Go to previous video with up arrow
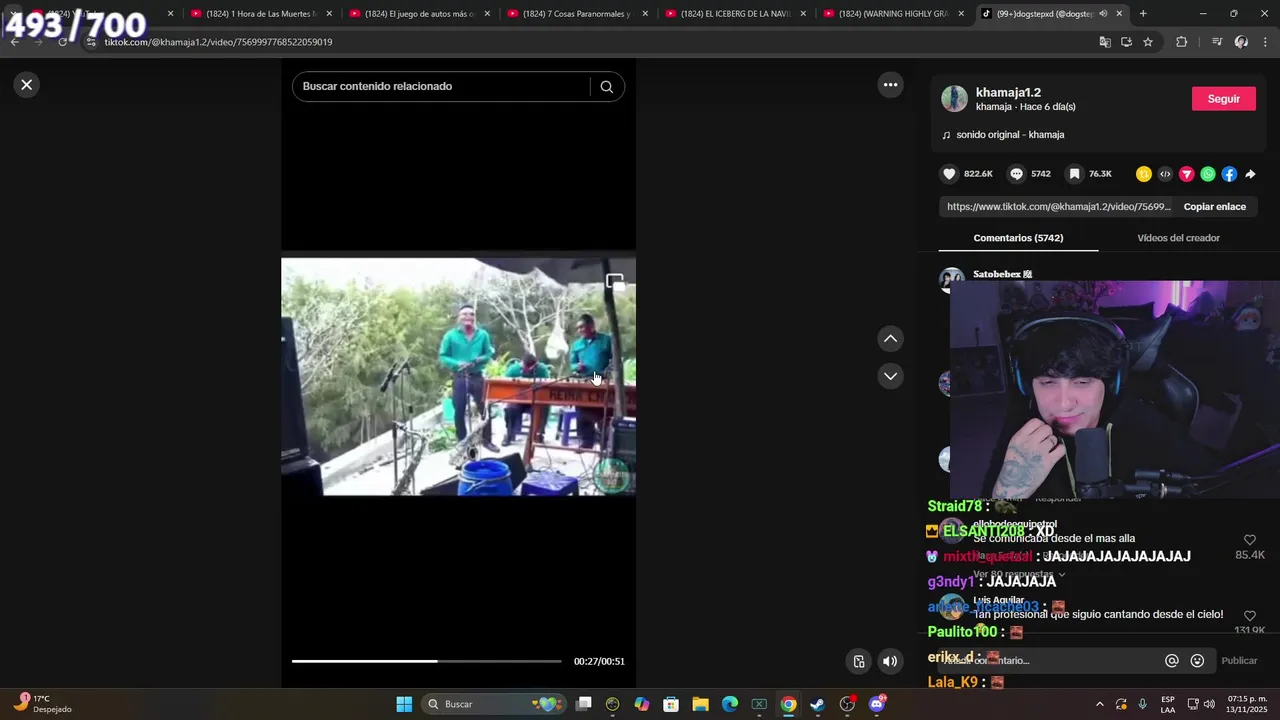 [890, 339]
